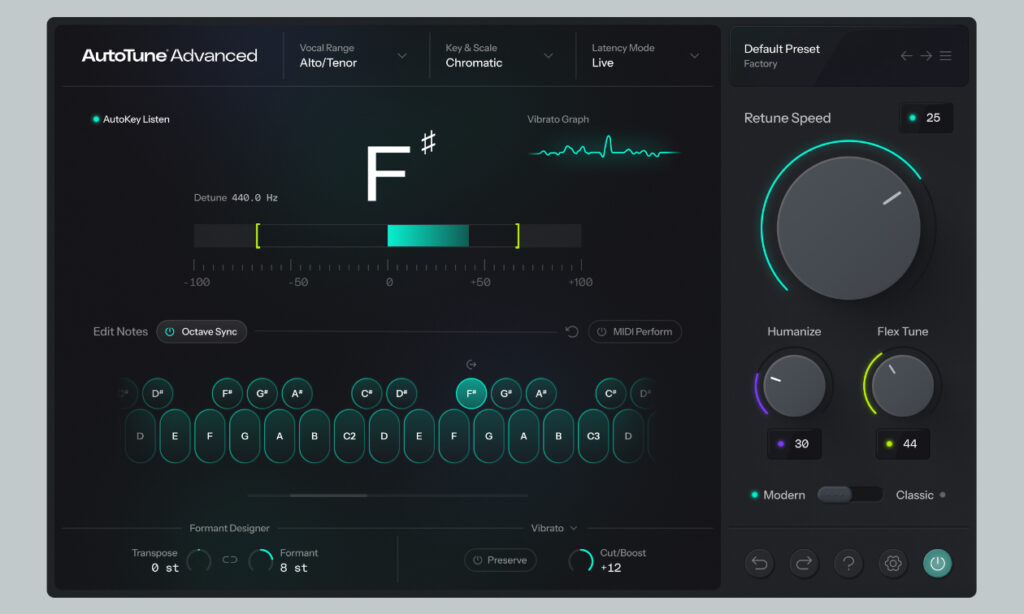Viewport: 1024px width, 614px height.
Task: Click the Humanize value field 30
Action: 794,444
